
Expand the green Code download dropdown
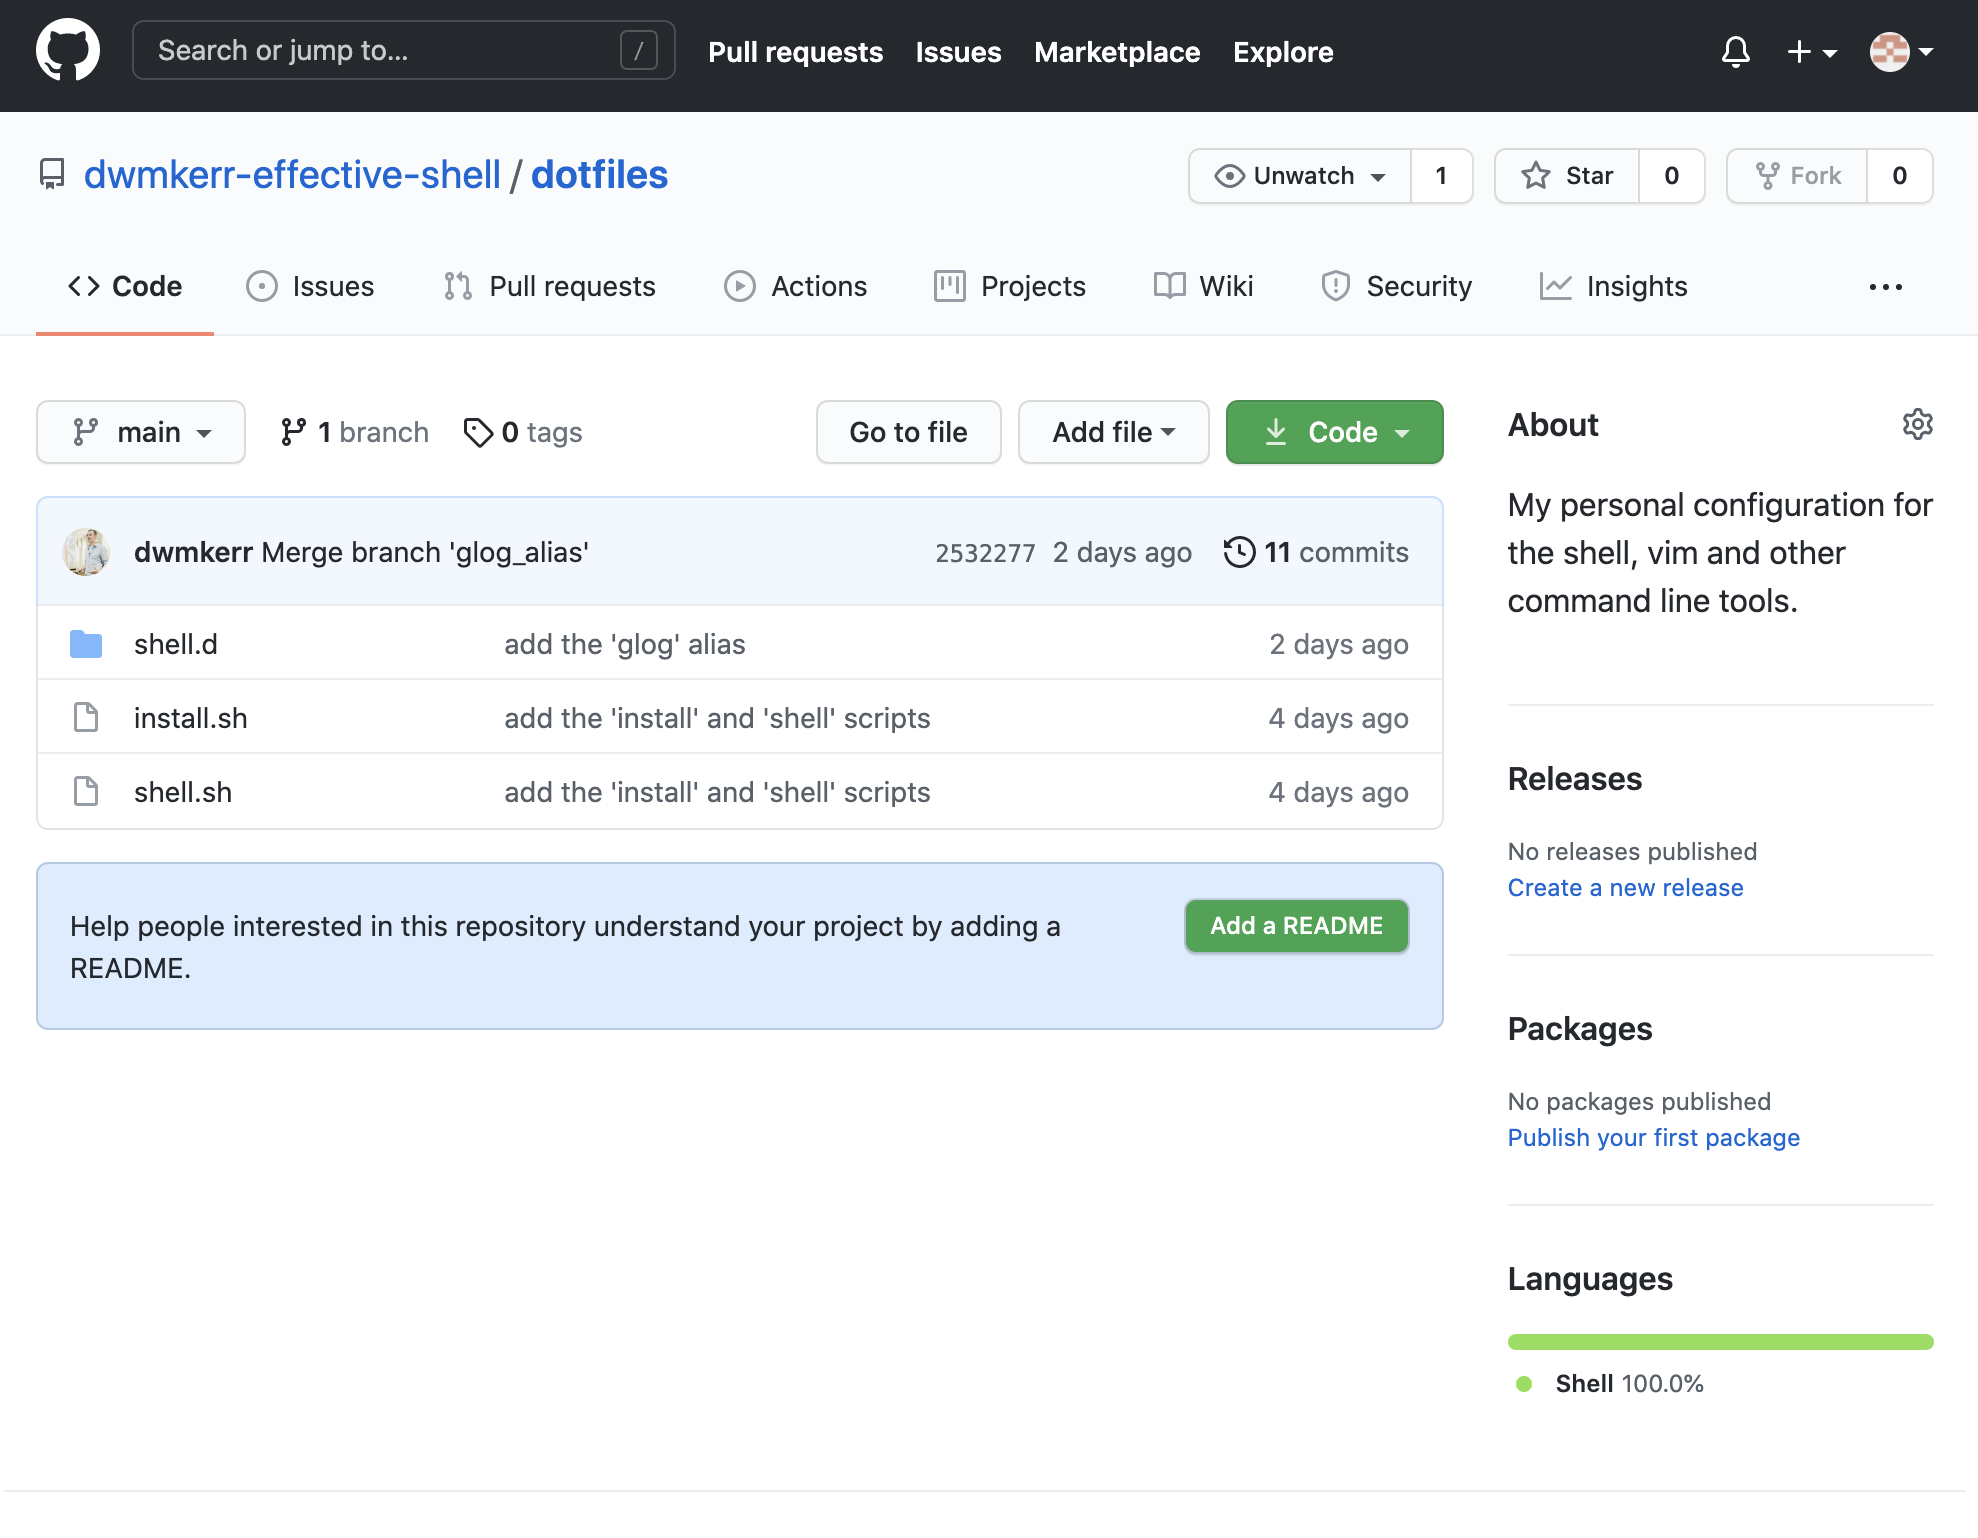(1334, 432)
